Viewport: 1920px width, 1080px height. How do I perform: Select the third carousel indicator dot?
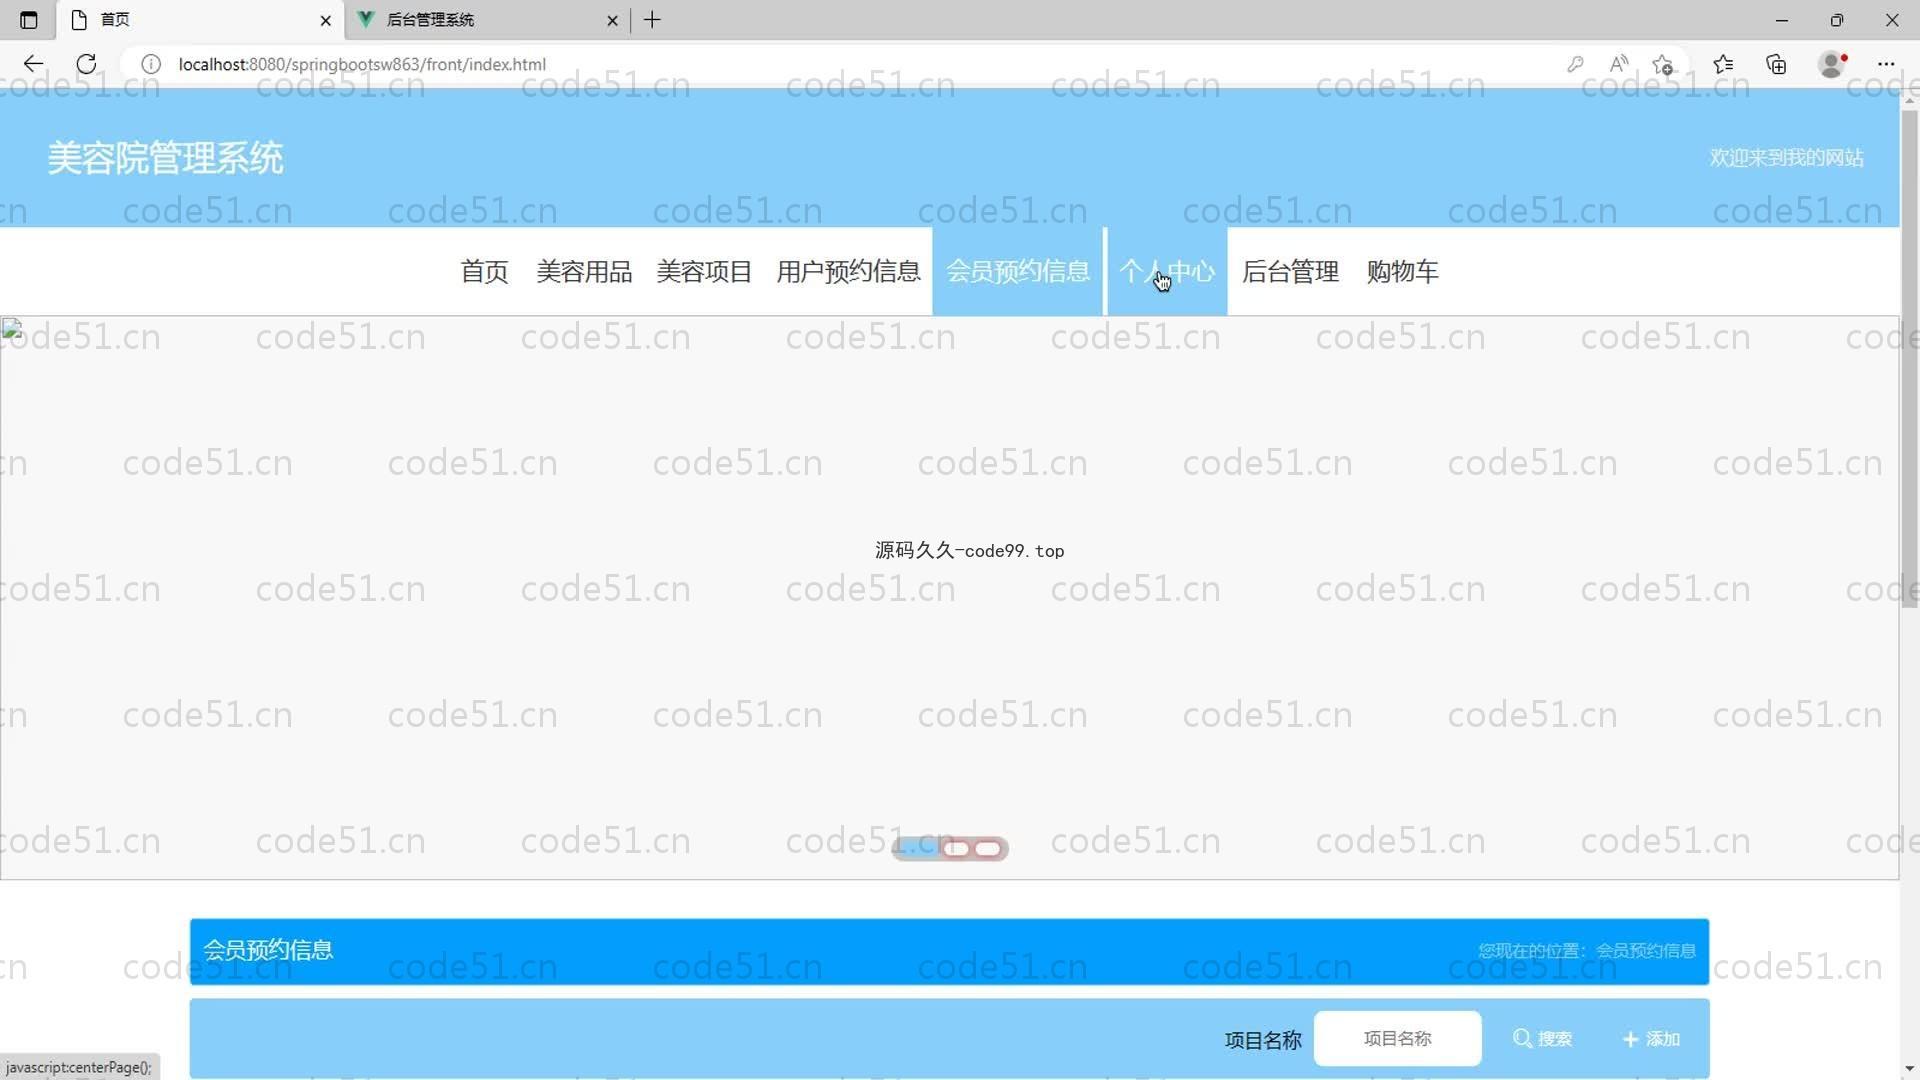(988, 849)
